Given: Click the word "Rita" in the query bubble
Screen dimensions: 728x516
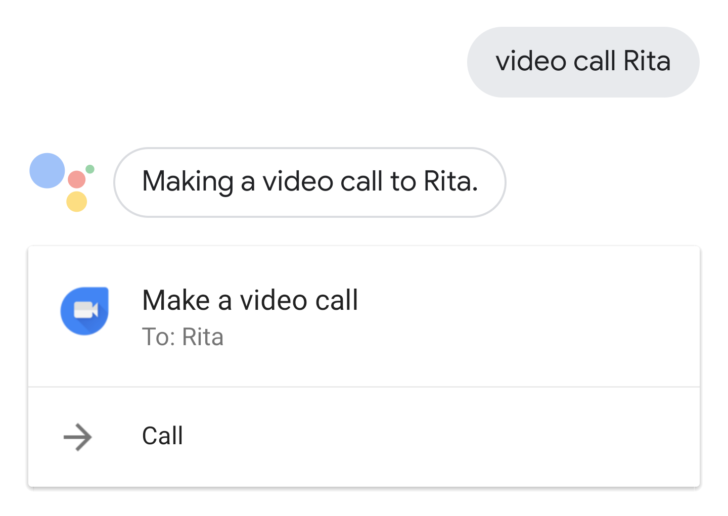Looking at the screenshot, I should [x=647, y=61].
